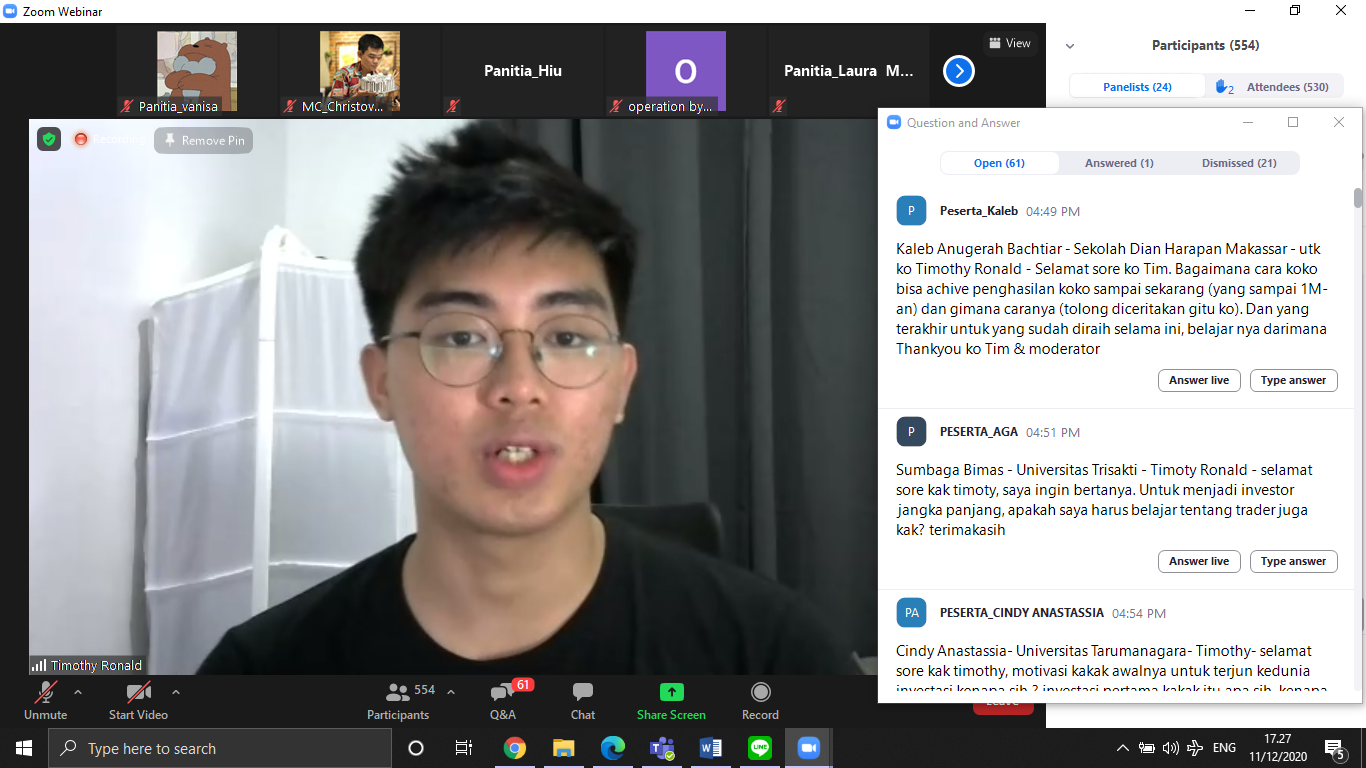Click the Start Video camera icon
This screenshot has width=1366, height=768.
click(138, 692)
